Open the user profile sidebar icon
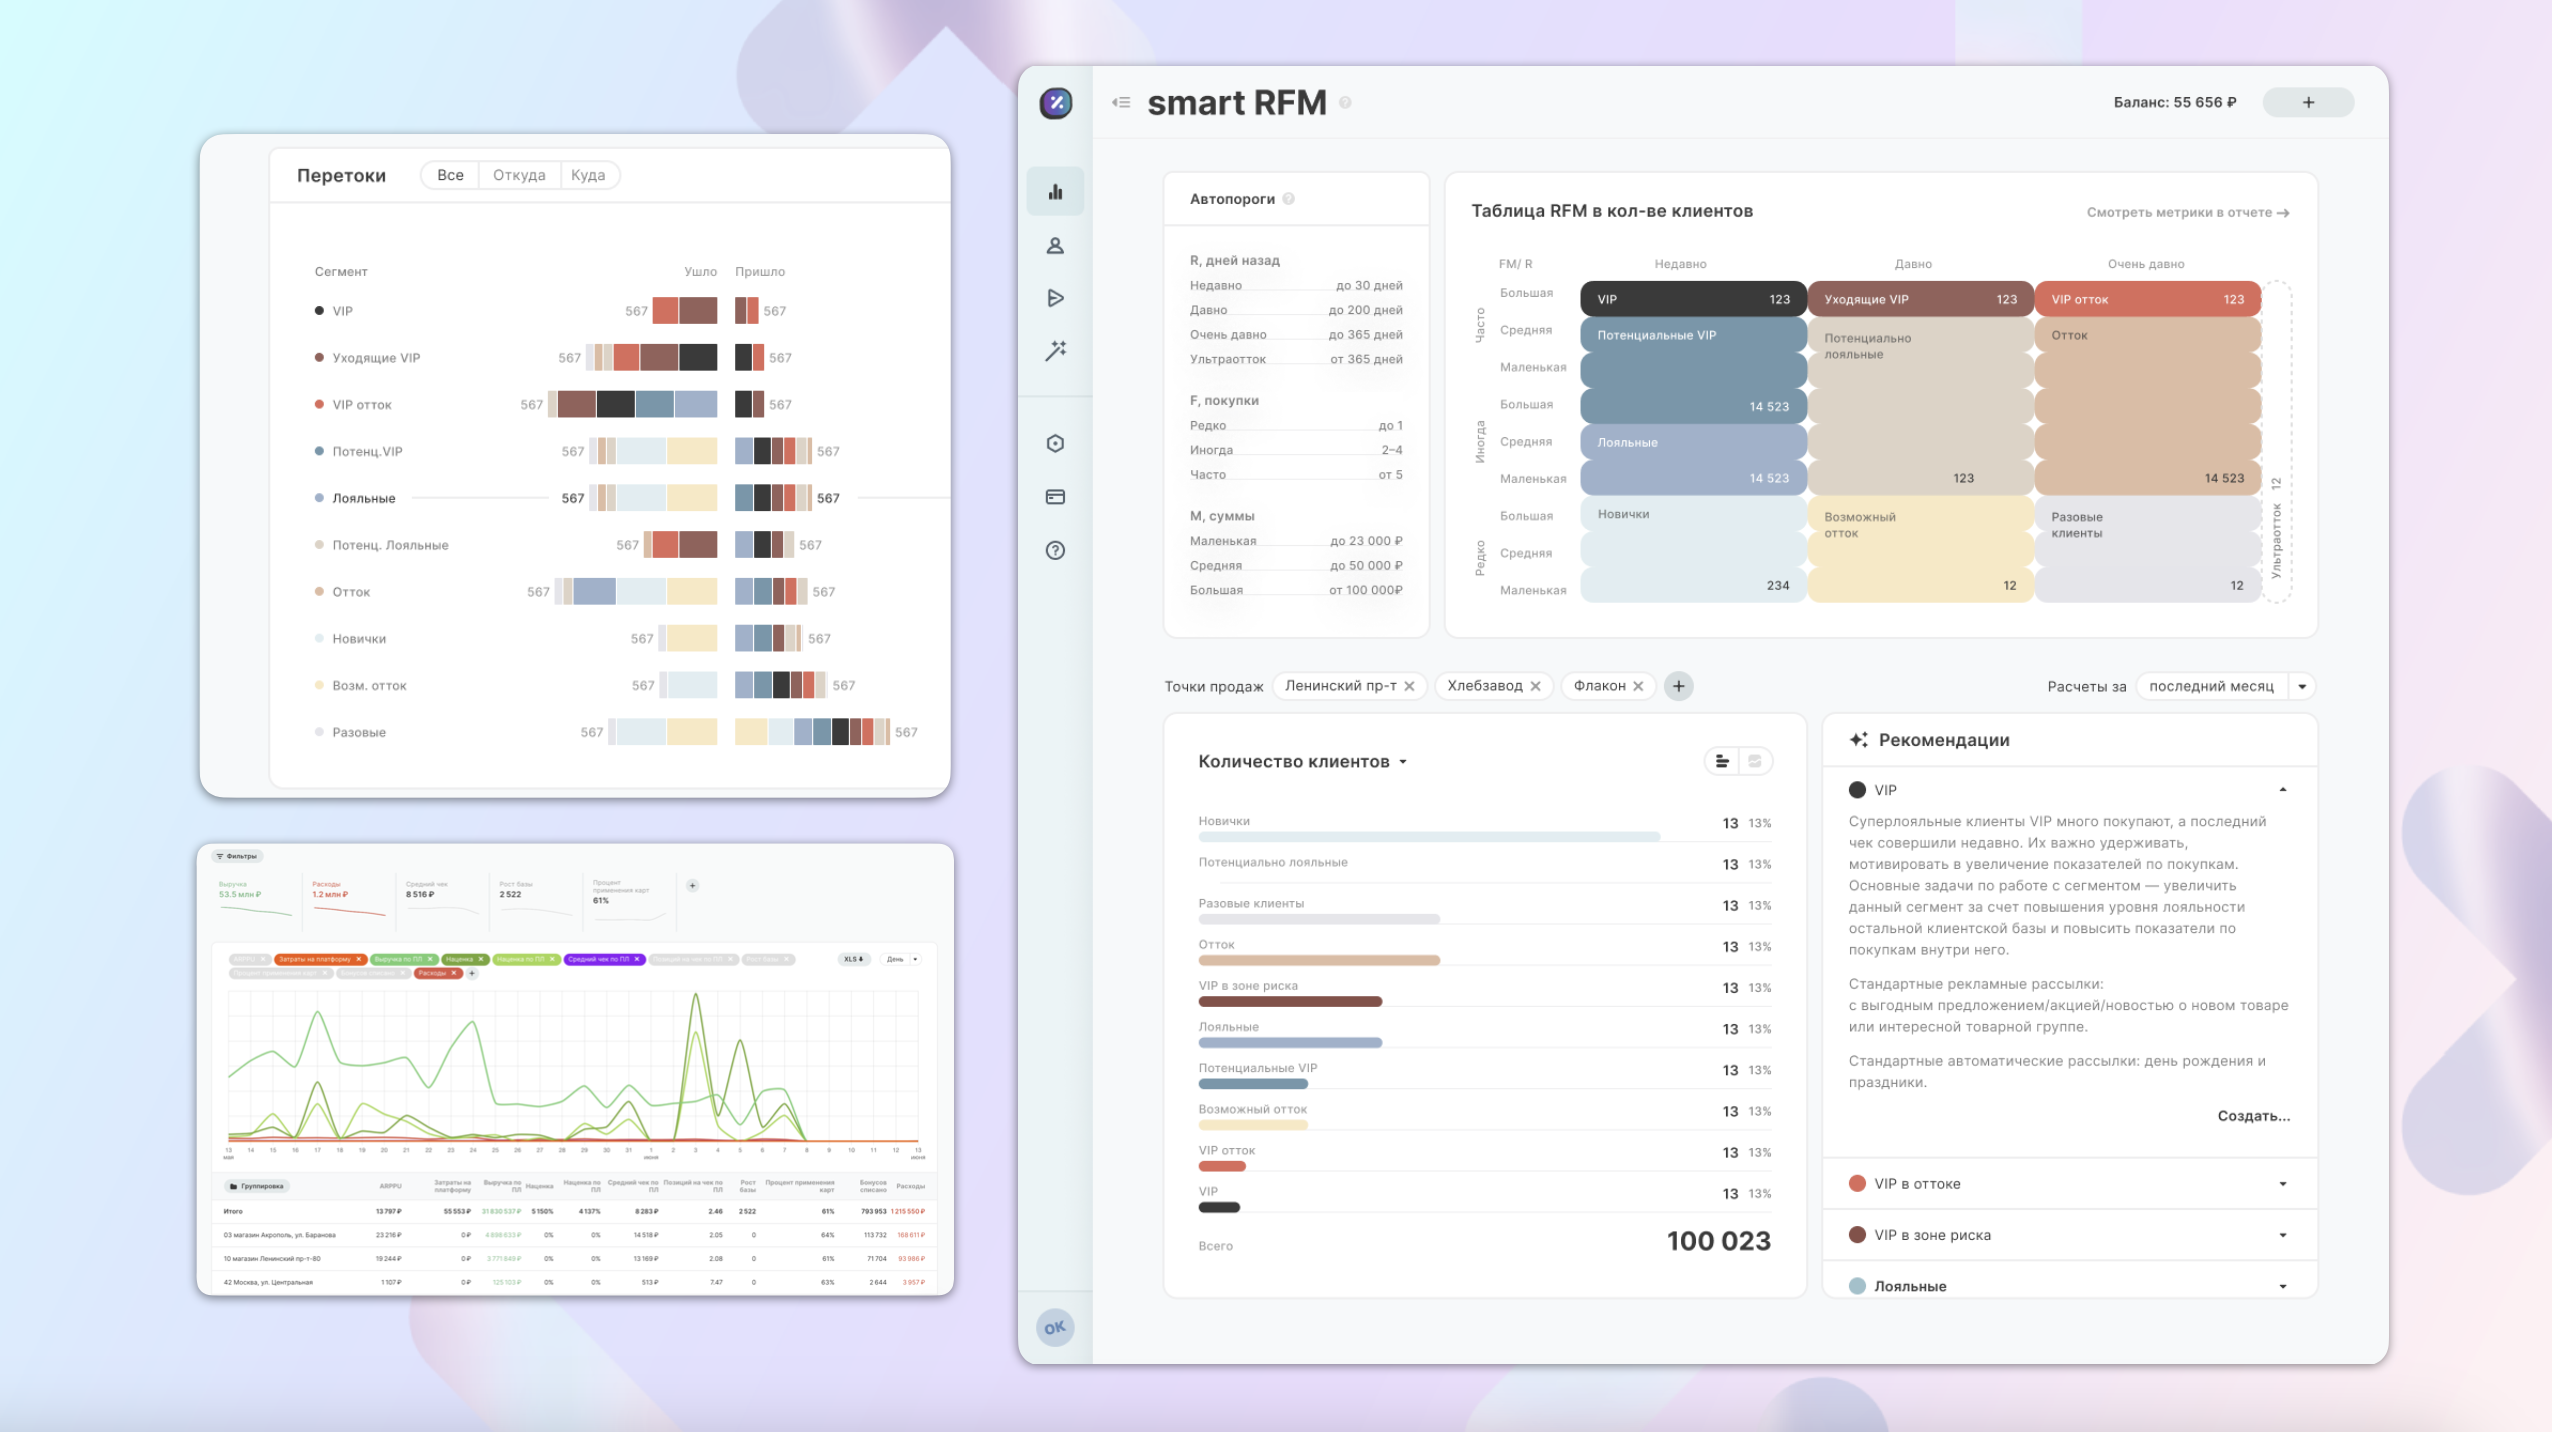 coord(1055,245)
